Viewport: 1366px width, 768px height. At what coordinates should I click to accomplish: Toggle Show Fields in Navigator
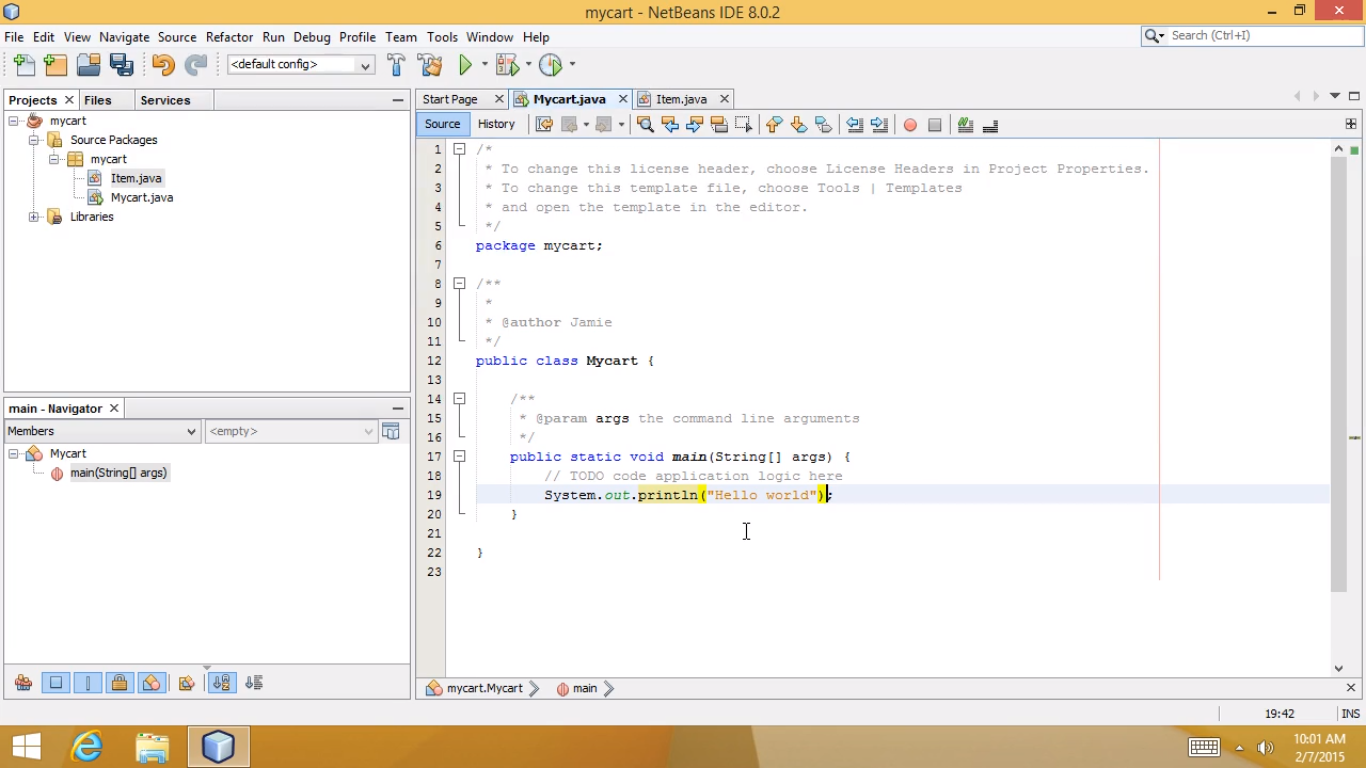point(56,683)
